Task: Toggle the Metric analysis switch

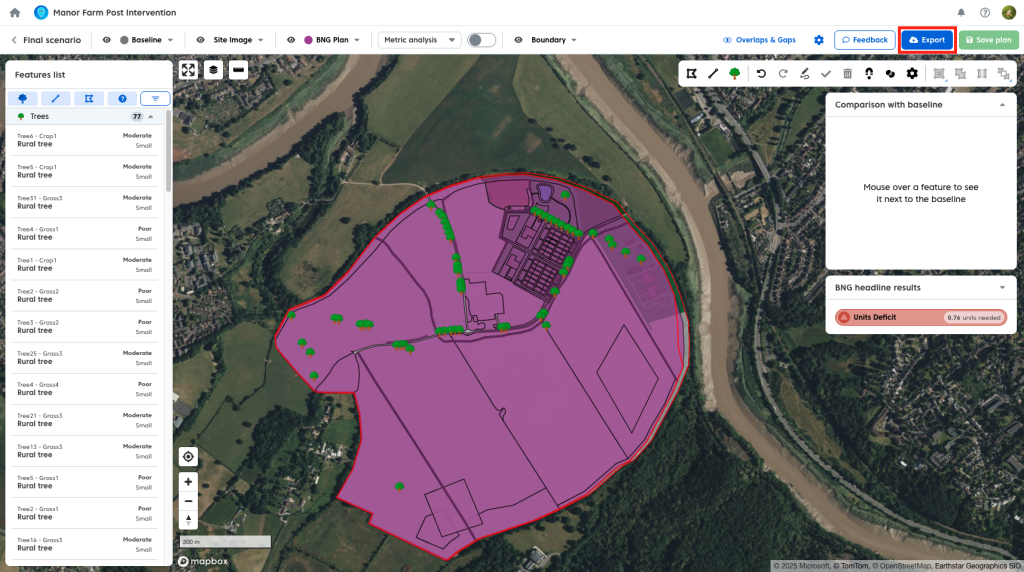Action: click(x=481, y=40)
